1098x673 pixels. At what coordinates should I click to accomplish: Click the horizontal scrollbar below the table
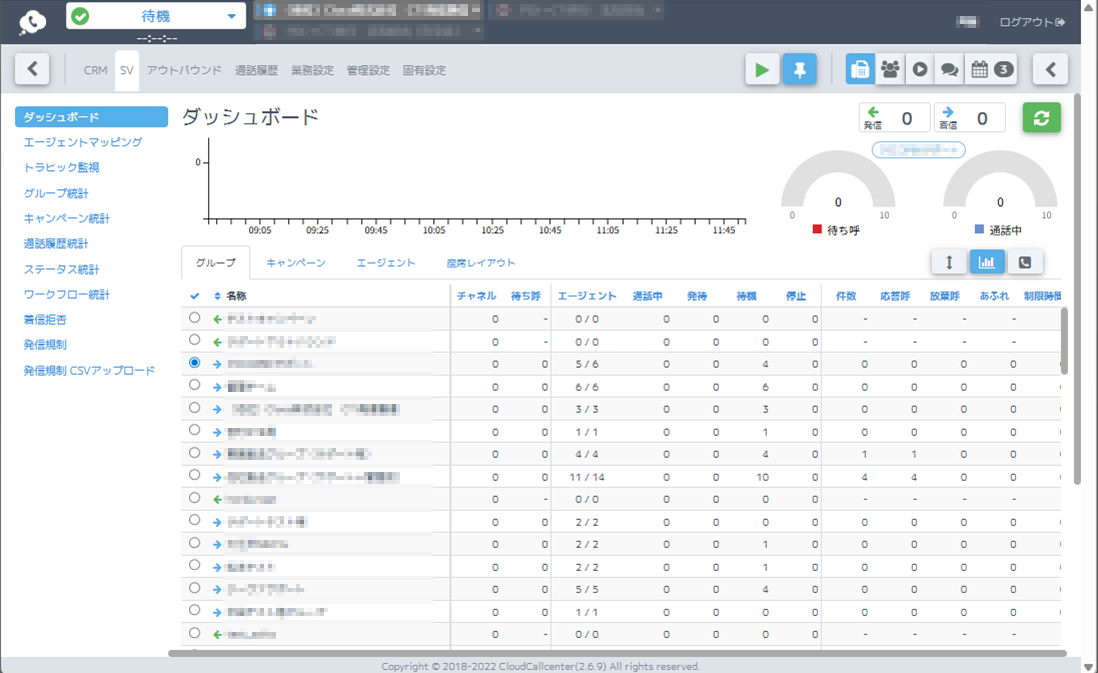tap(620, 653)
